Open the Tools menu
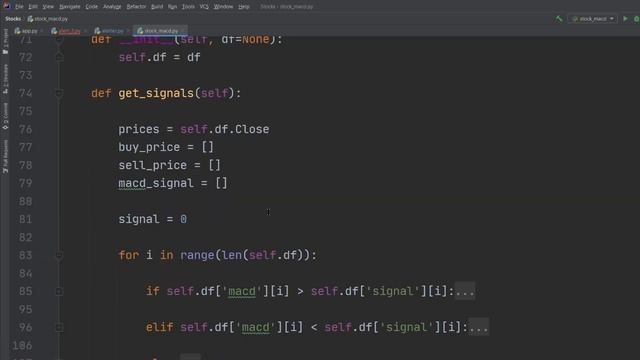Screen dimensions: 640x360 (188, 7)
